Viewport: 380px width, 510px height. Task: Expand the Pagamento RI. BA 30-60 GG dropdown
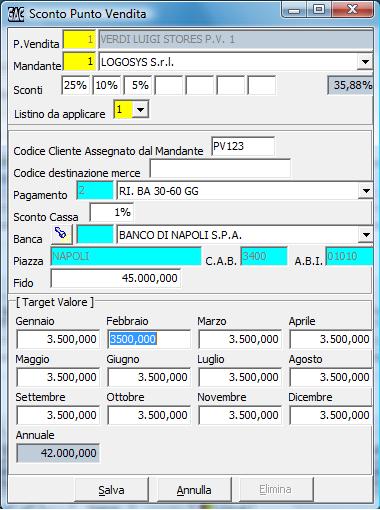(366, 191)
